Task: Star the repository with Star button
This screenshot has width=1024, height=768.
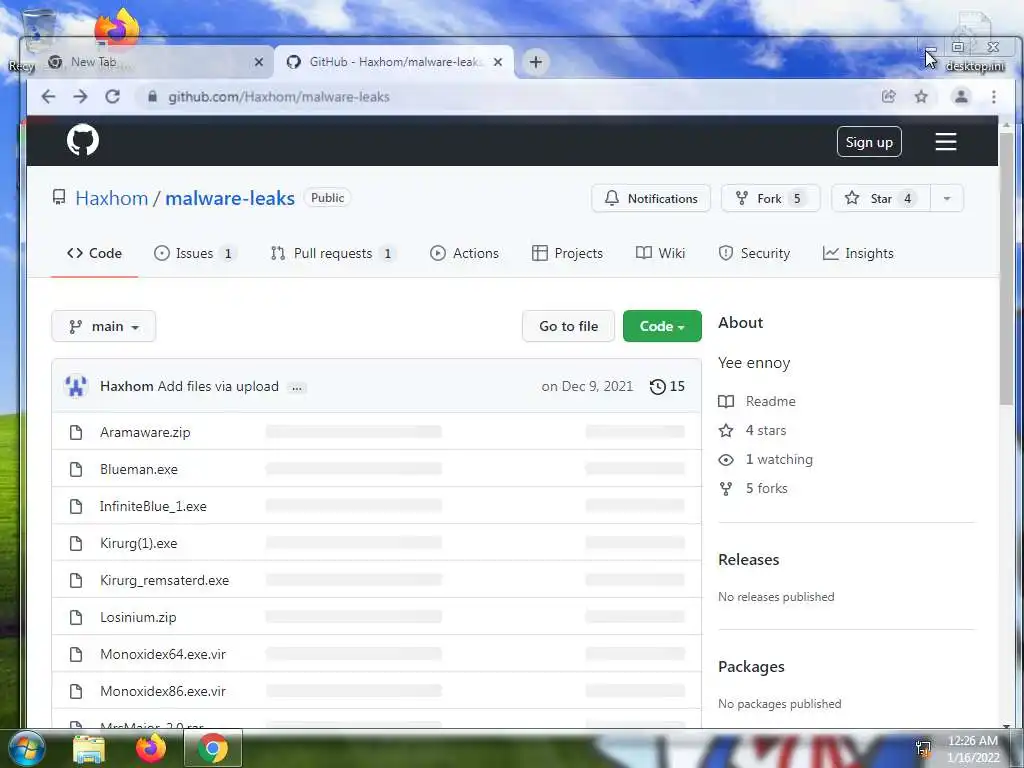Action: point(880,199)
